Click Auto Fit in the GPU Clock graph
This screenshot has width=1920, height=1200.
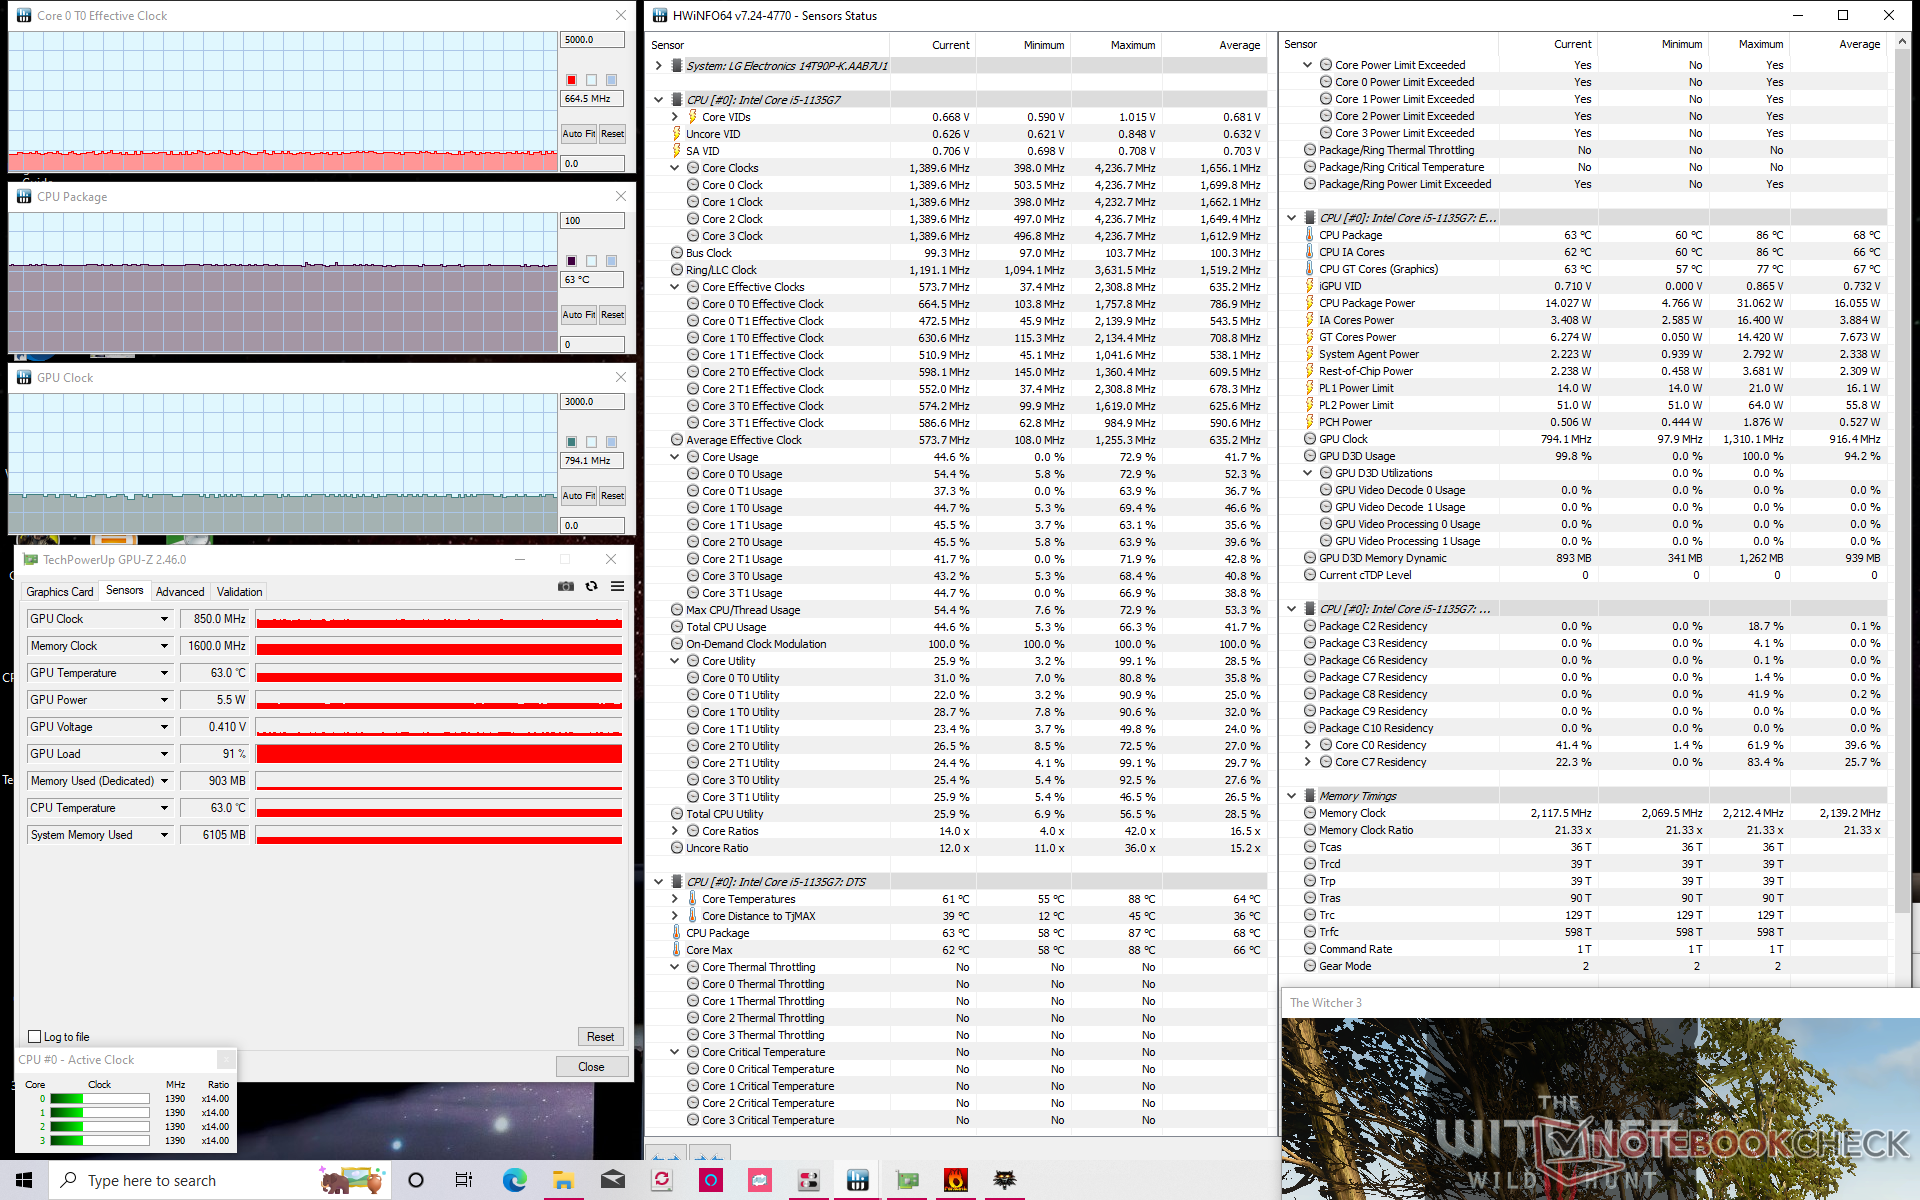[x=578, y=496]
